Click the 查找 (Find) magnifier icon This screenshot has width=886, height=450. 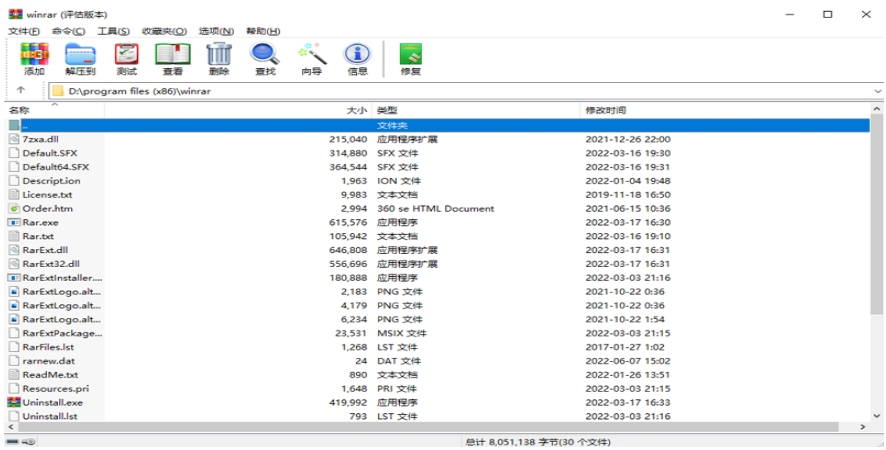(265, 58)
